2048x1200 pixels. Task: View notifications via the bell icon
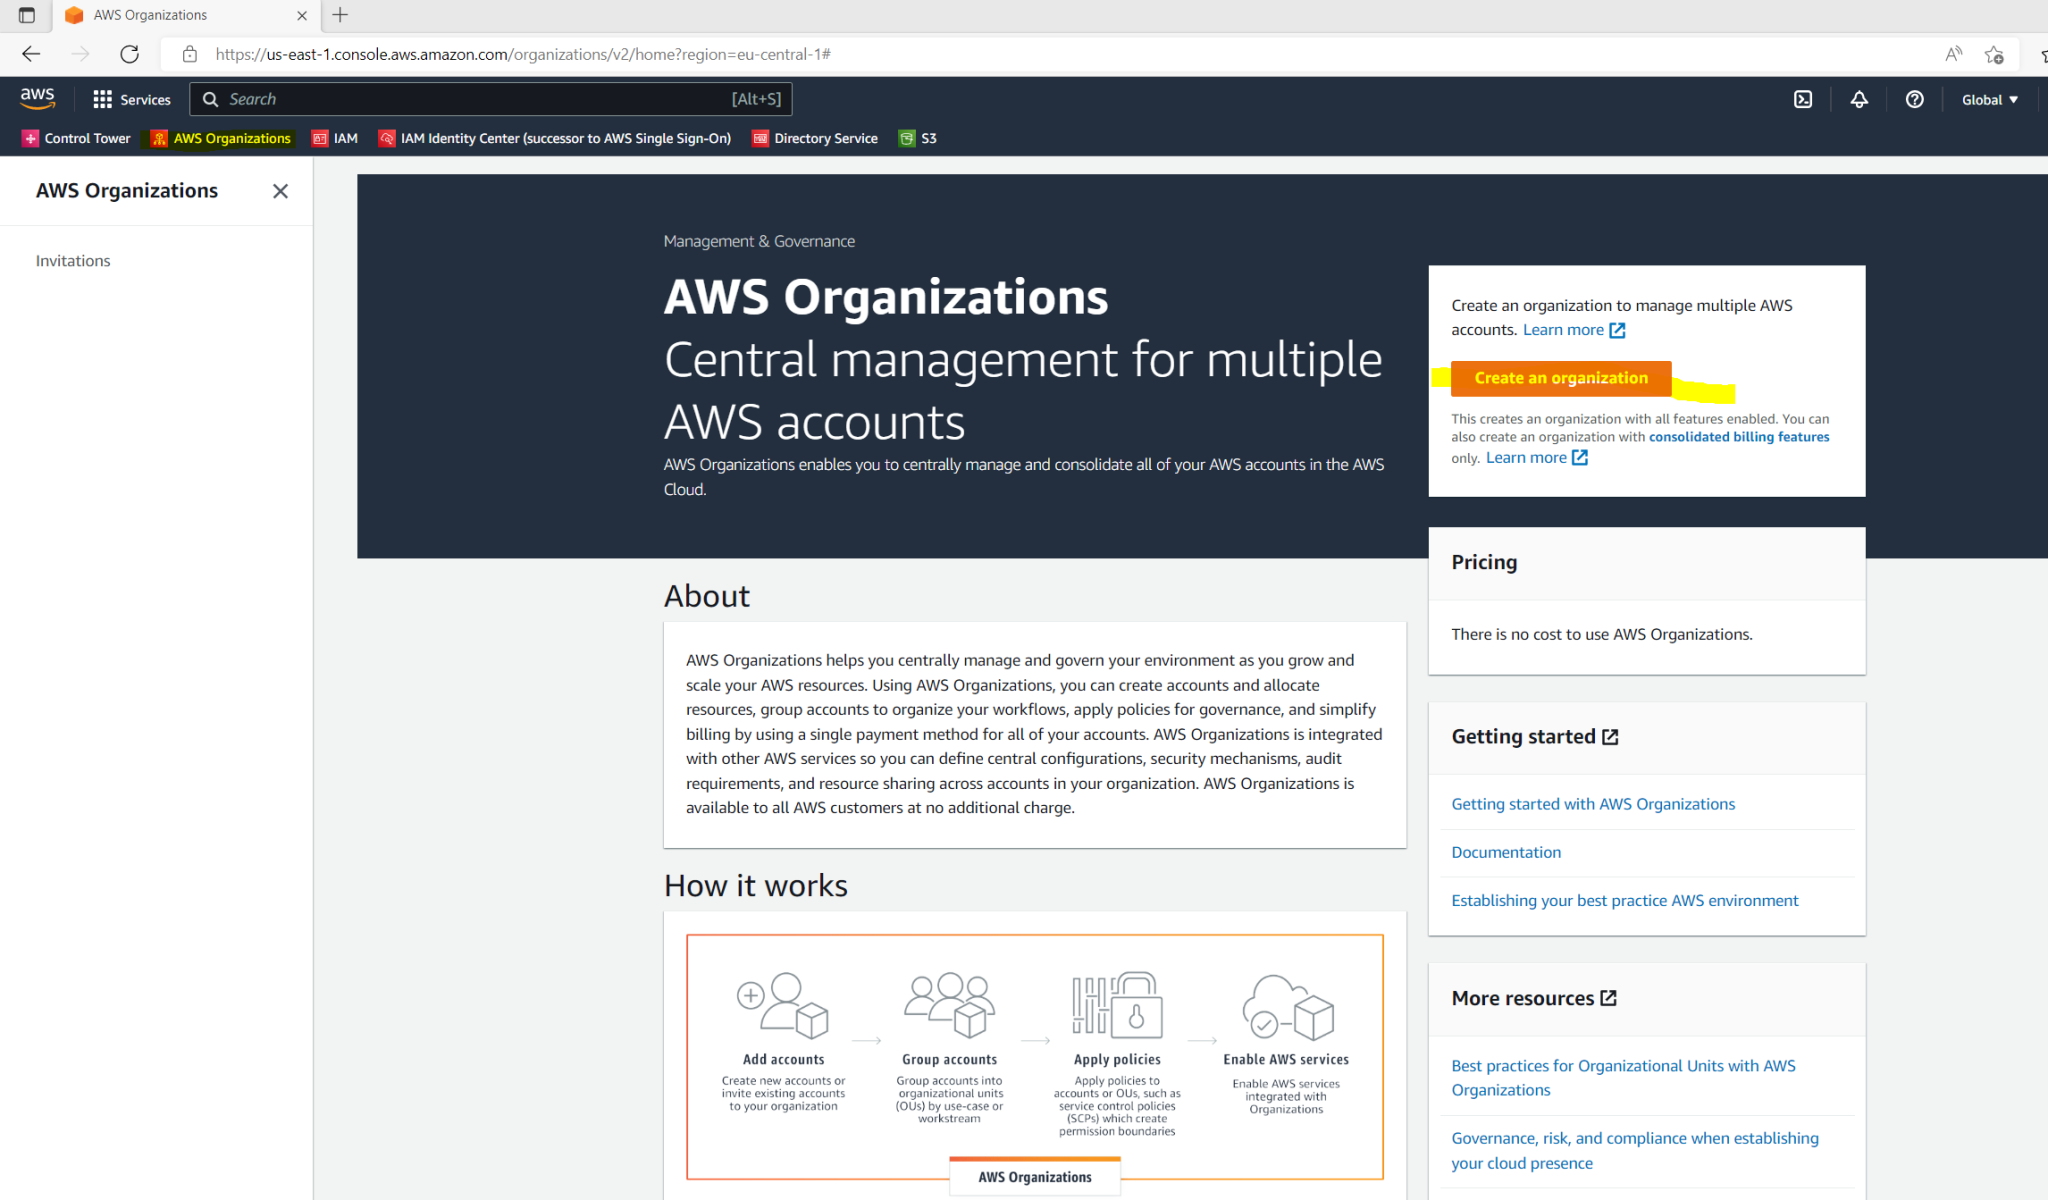[1858, 99]
